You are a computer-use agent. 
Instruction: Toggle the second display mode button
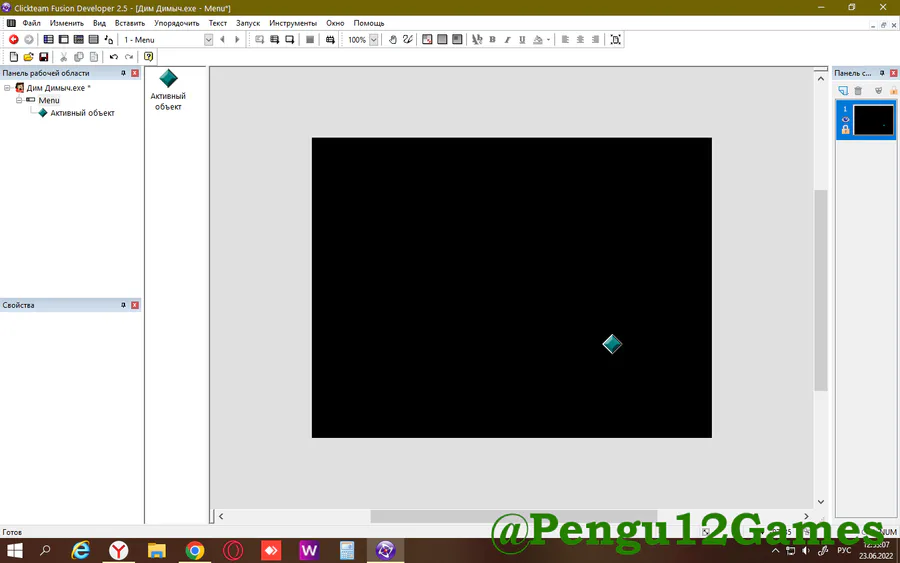(x=442, y=40)
